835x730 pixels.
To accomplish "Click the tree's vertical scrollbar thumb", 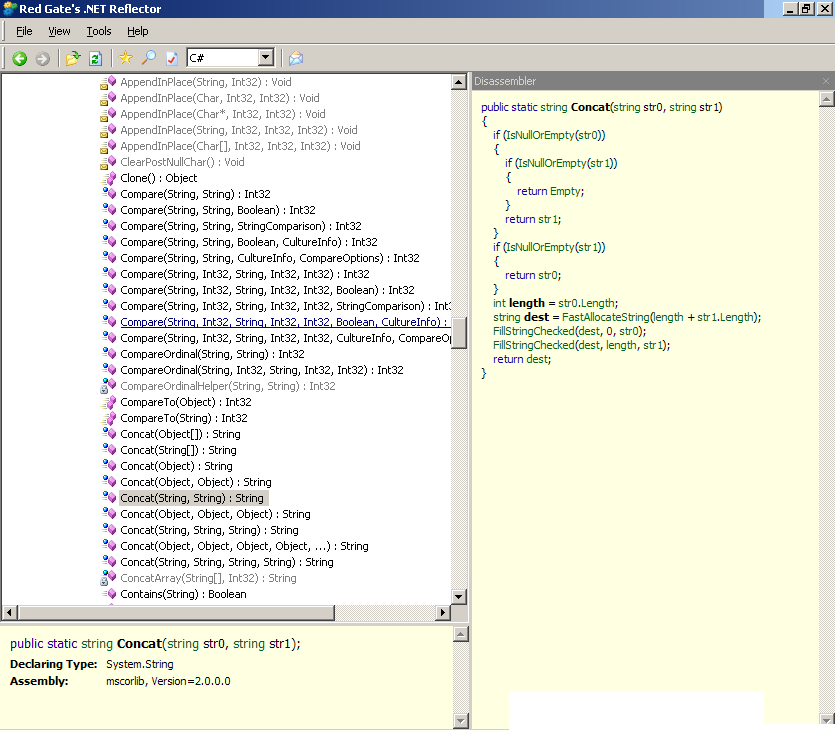I will (459, 333).
